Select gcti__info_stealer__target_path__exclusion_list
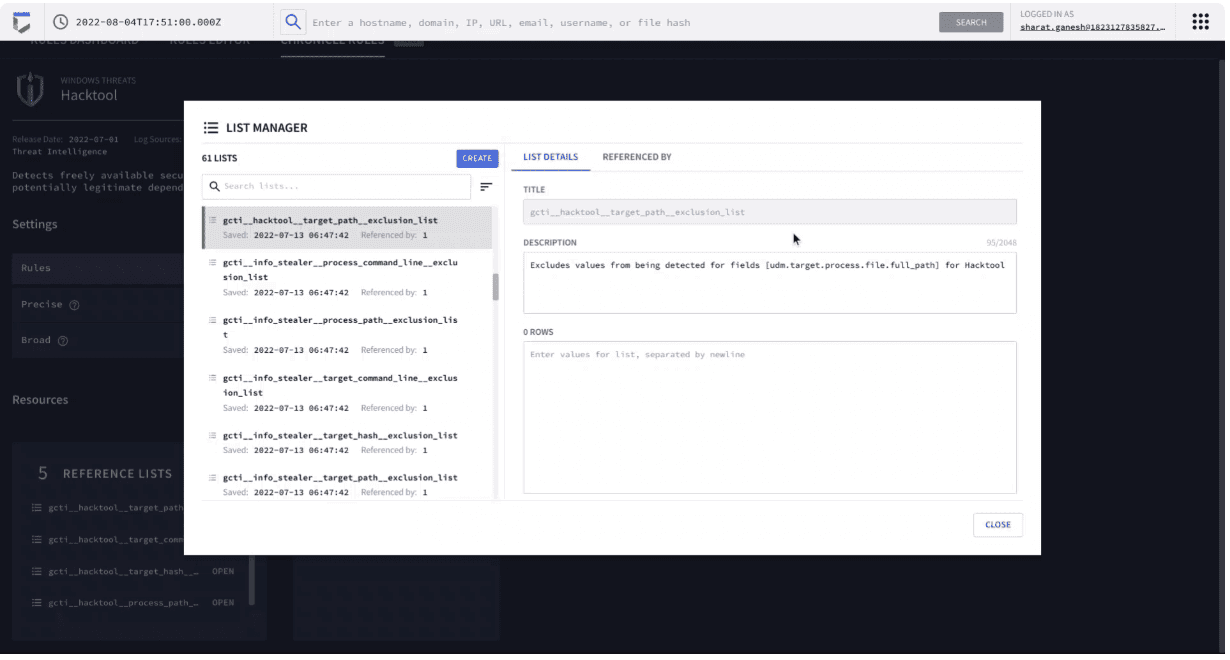Image resolution: width=1230 pixels, height=660 pixels. tap(347, 484)
